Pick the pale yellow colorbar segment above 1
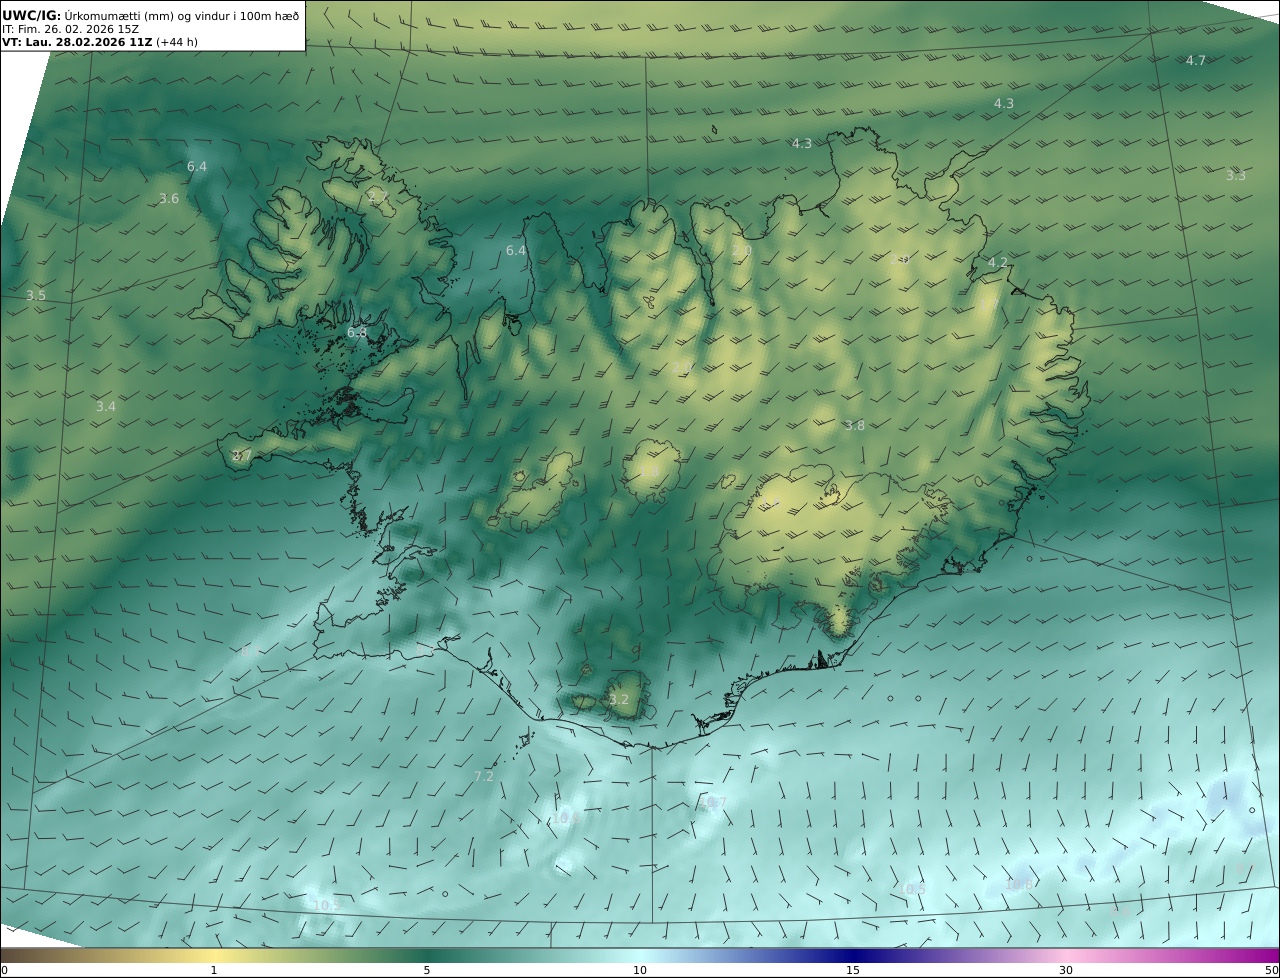1280x978 pixels. point(214,955)
